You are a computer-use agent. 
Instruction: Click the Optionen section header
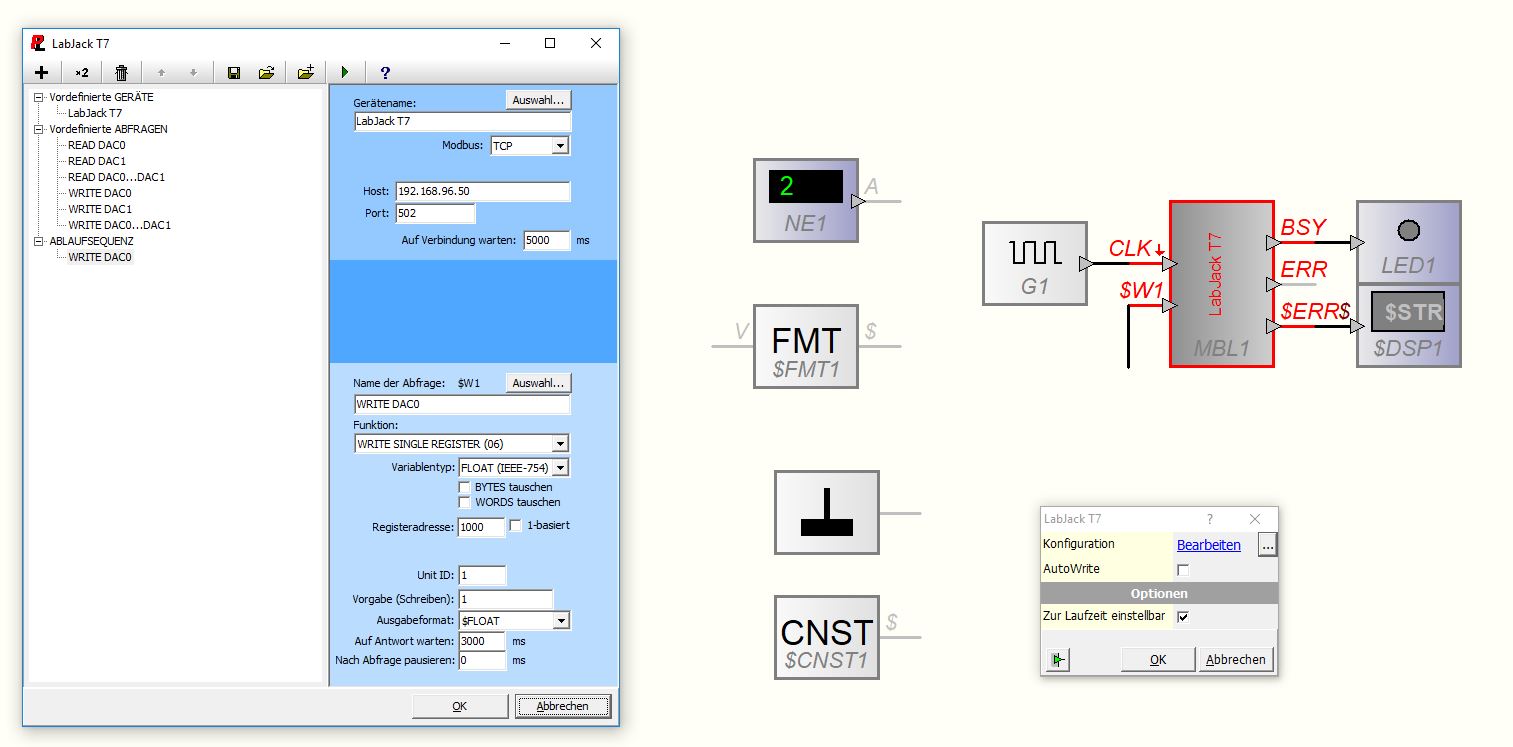pos(1159,593)
